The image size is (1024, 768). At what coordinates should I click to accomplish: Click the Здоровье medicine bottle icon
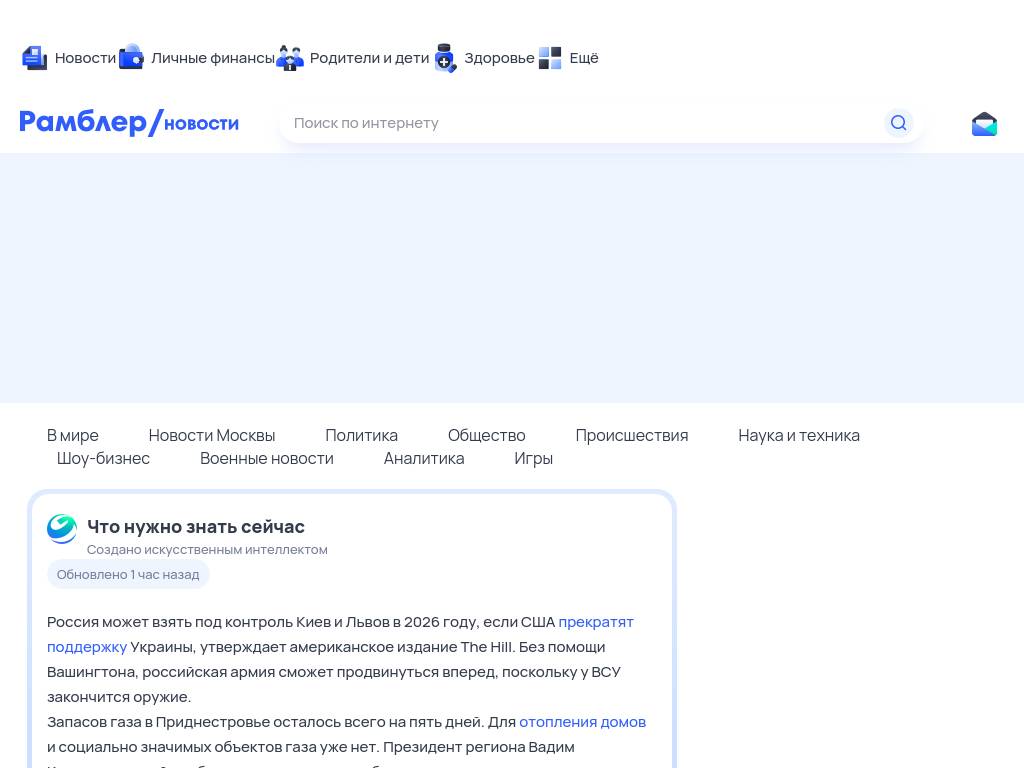pos(445,58)
